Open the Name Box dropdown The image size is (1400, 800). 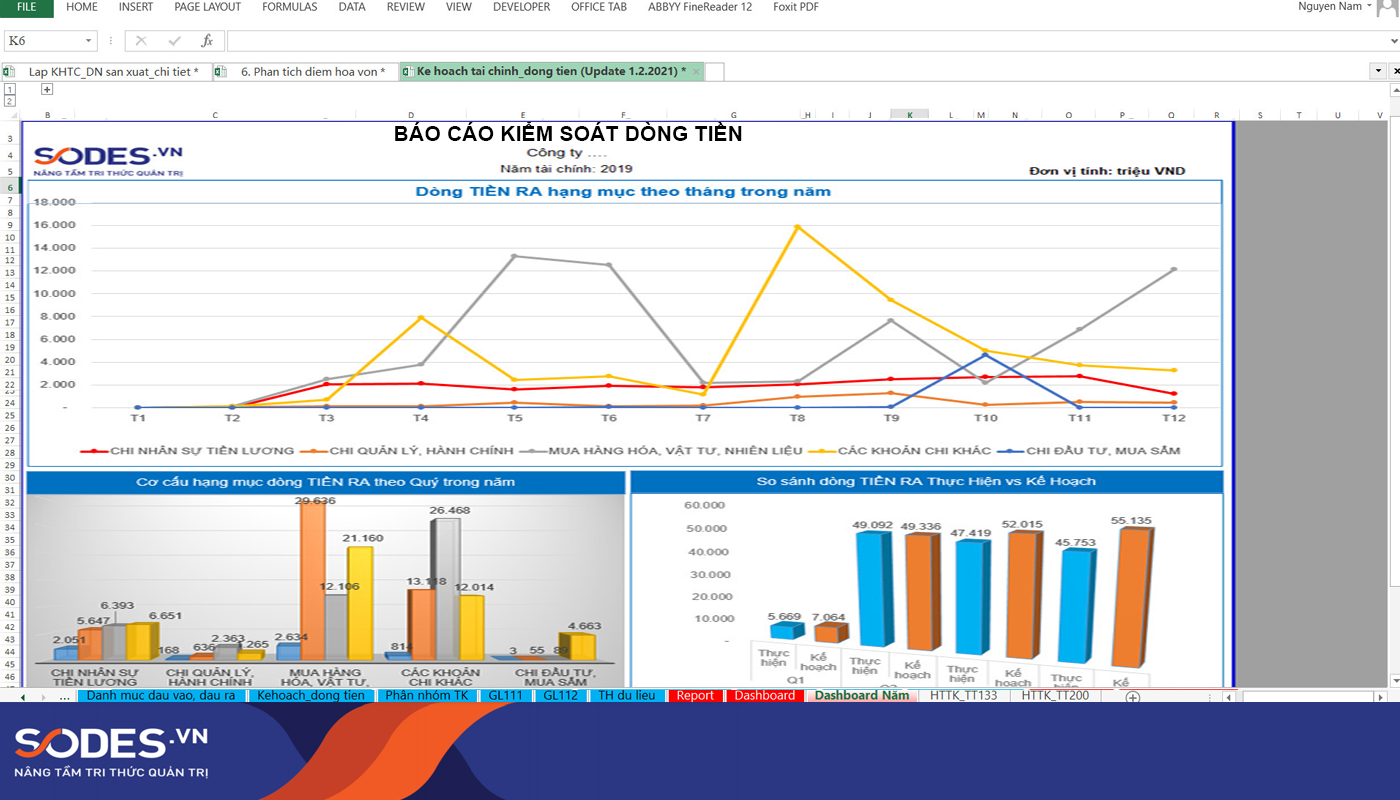tap(89, 41)
